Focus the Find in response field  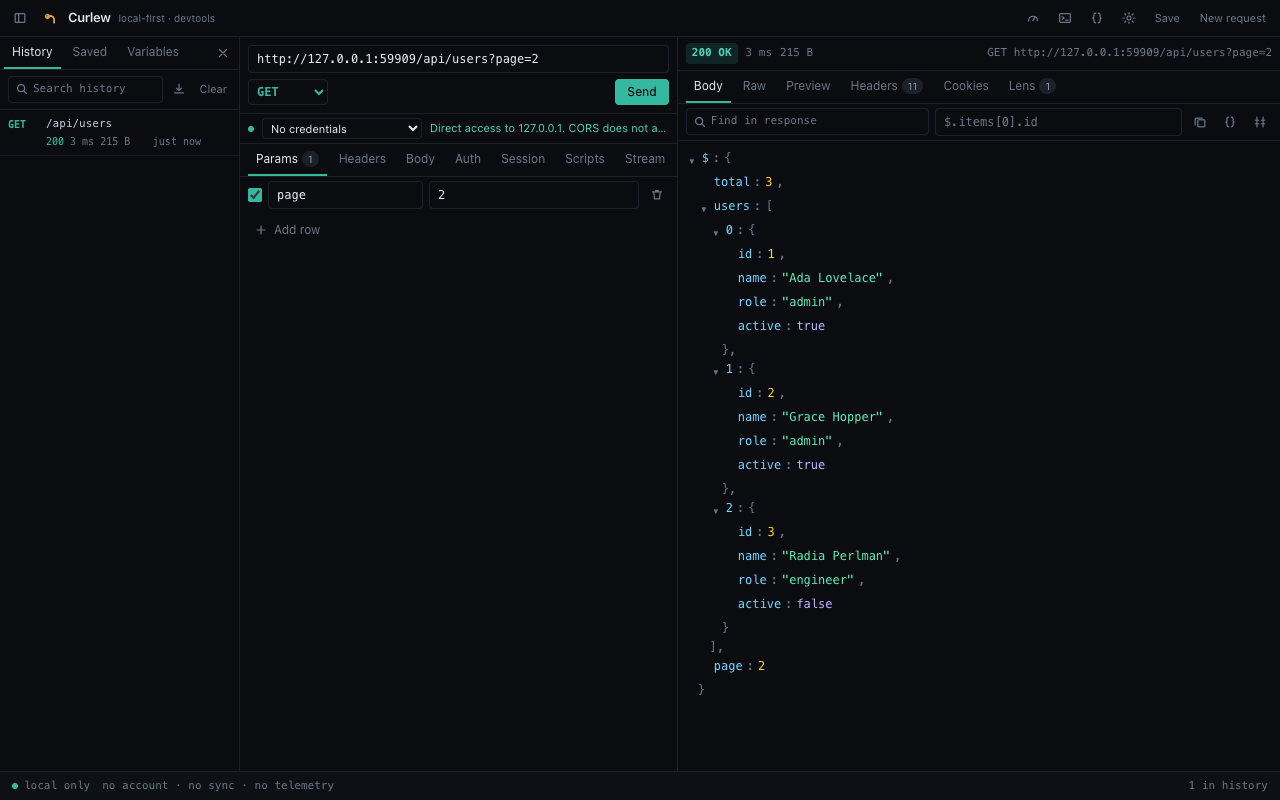(807, 122)
